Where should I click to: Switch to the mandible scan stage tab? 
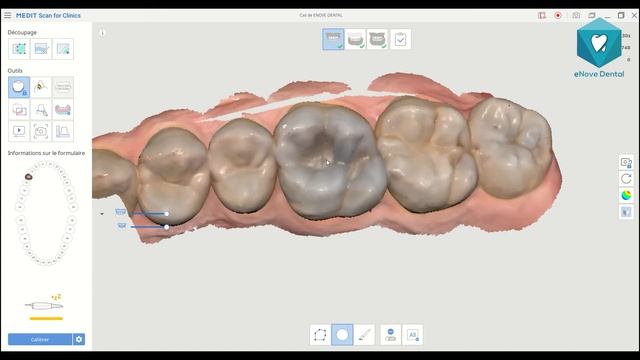[355, 39]
